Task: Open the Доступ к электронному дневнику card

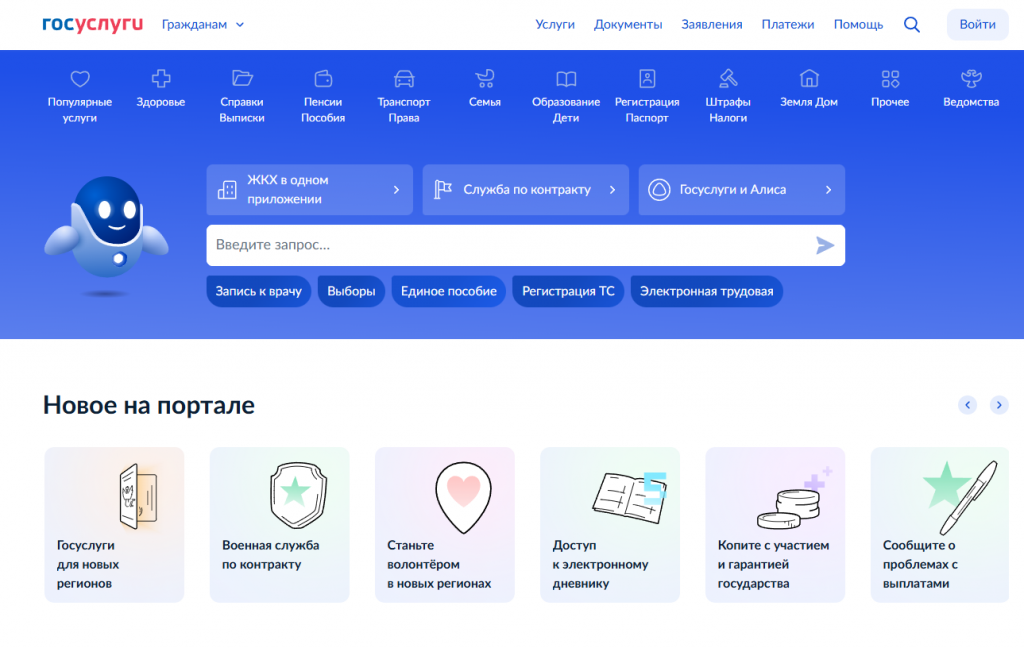Action: point(610,525)
